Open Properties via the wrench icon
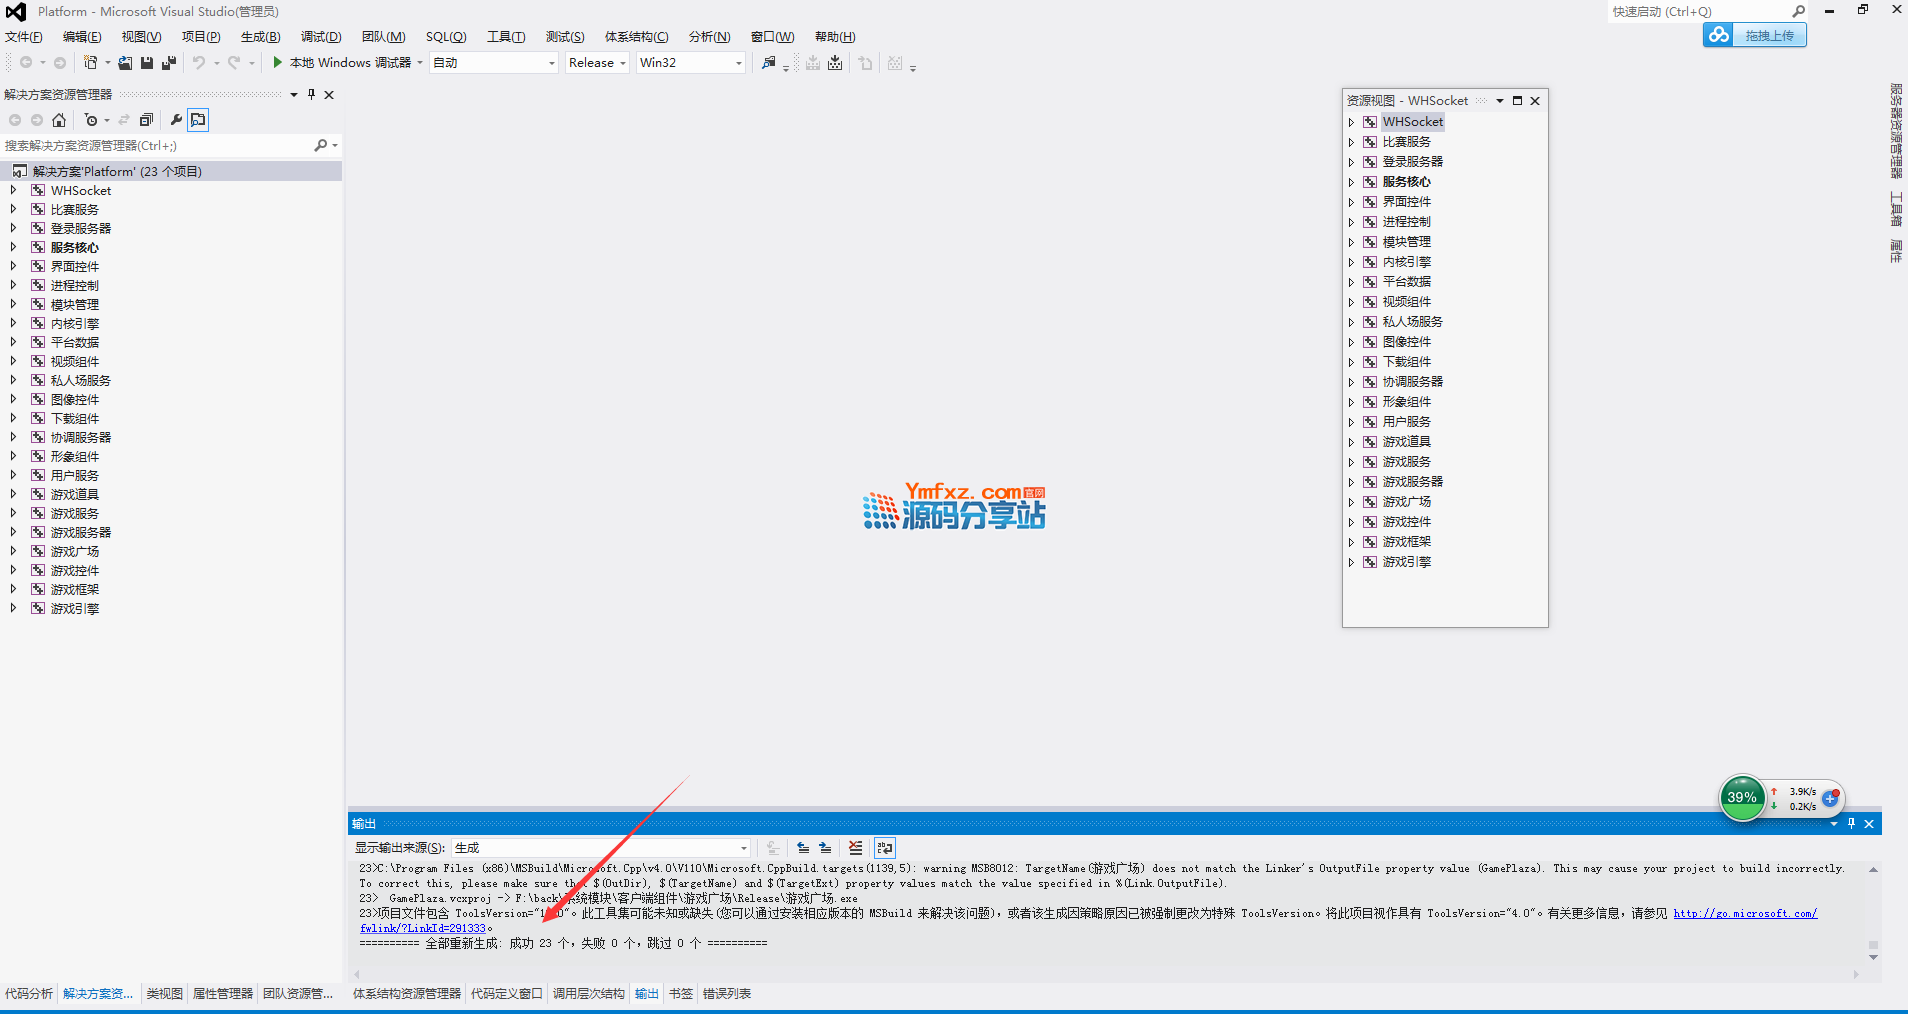The width and height of the screenshot is (1908, 1014). coord(176,120)
